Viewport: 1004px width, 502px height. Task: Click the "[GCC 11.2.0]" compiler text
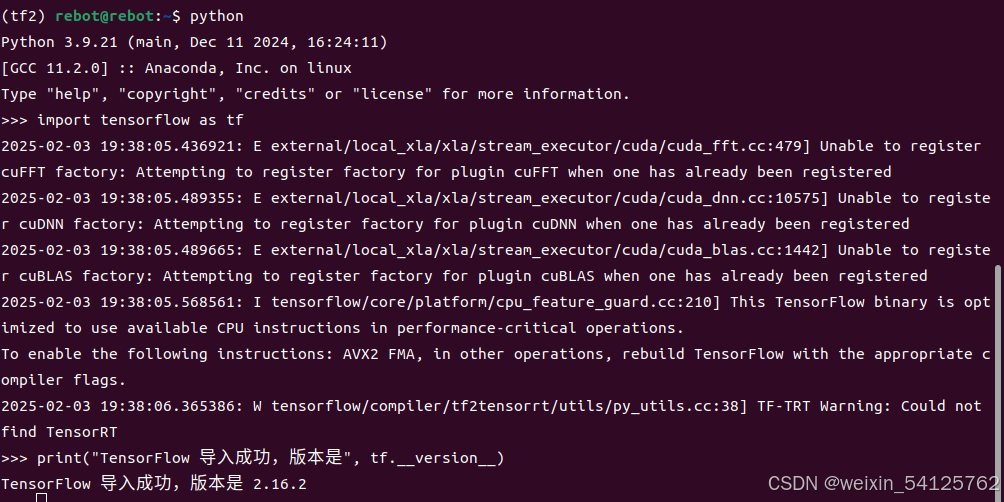pos(55,68)
